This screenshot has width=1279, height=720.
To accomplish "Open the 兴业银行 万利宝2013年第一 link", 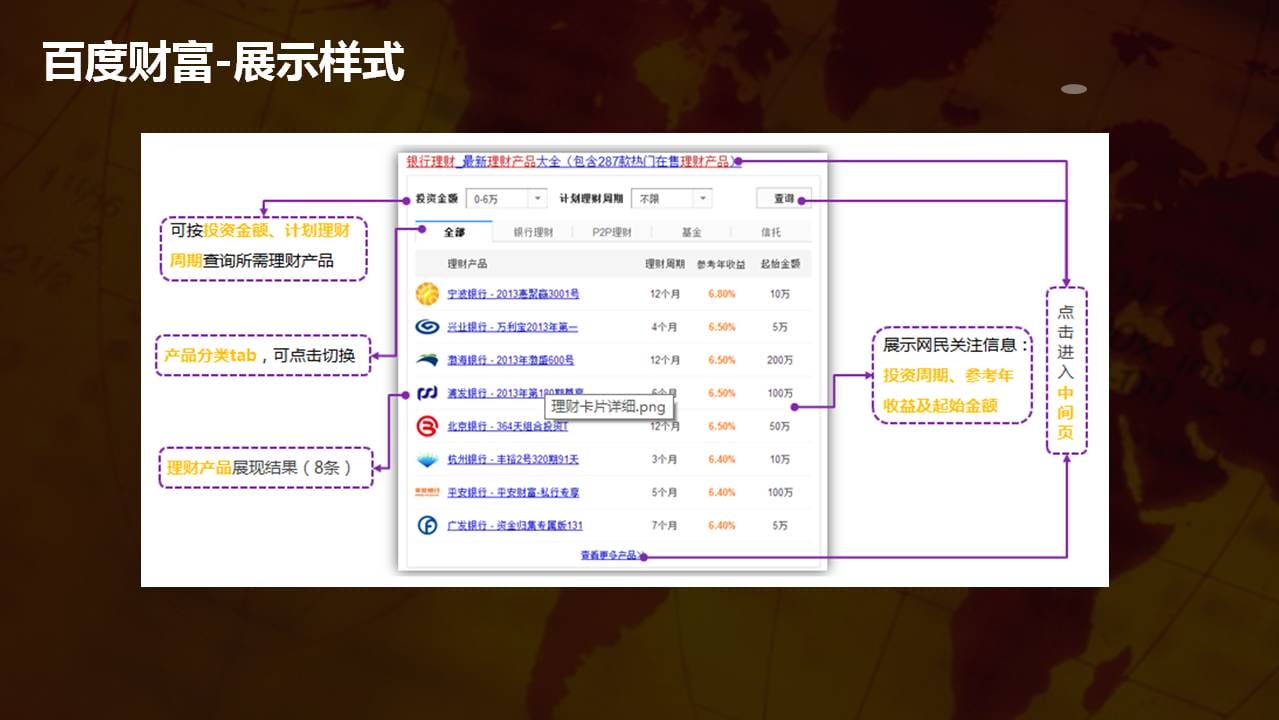I will pos(512,327).
